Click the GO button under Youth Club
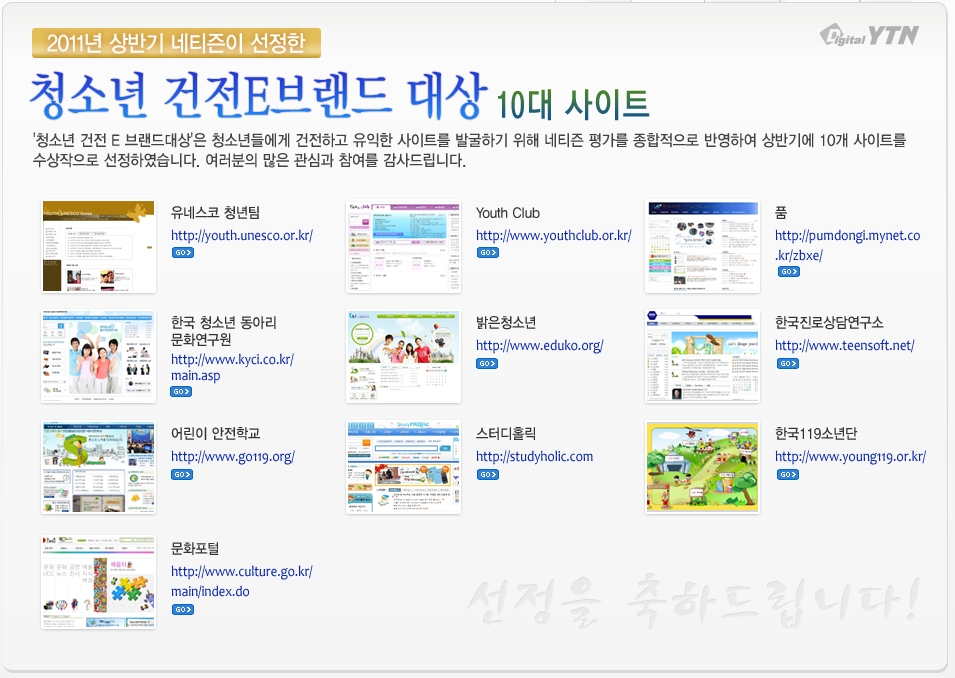 pyautogui.click(x=487, y=252)
